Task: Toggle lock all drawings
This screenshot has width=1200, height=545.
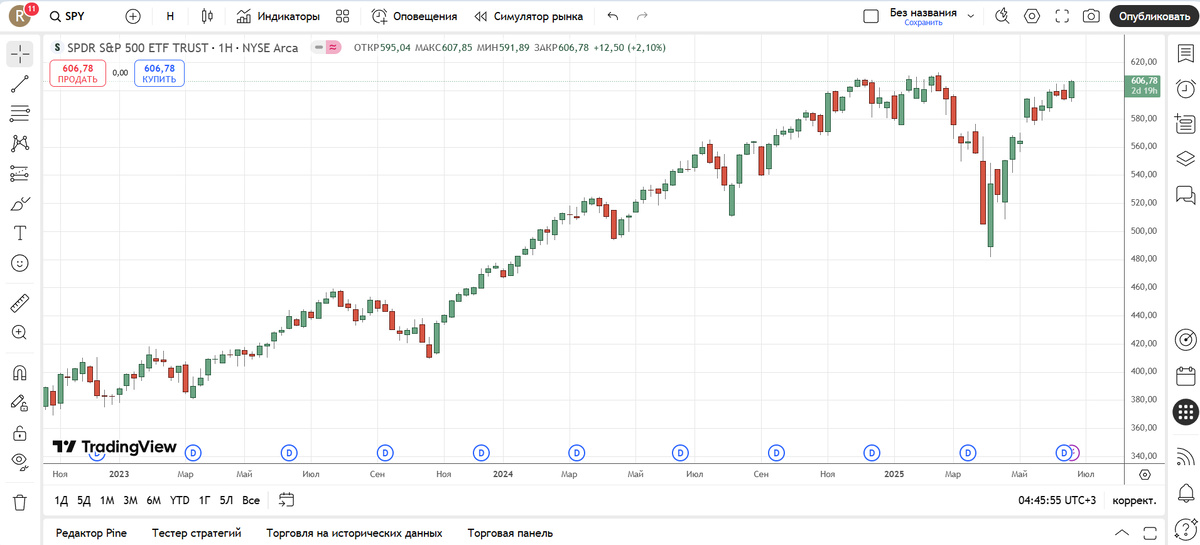Action: click(19, 432)
